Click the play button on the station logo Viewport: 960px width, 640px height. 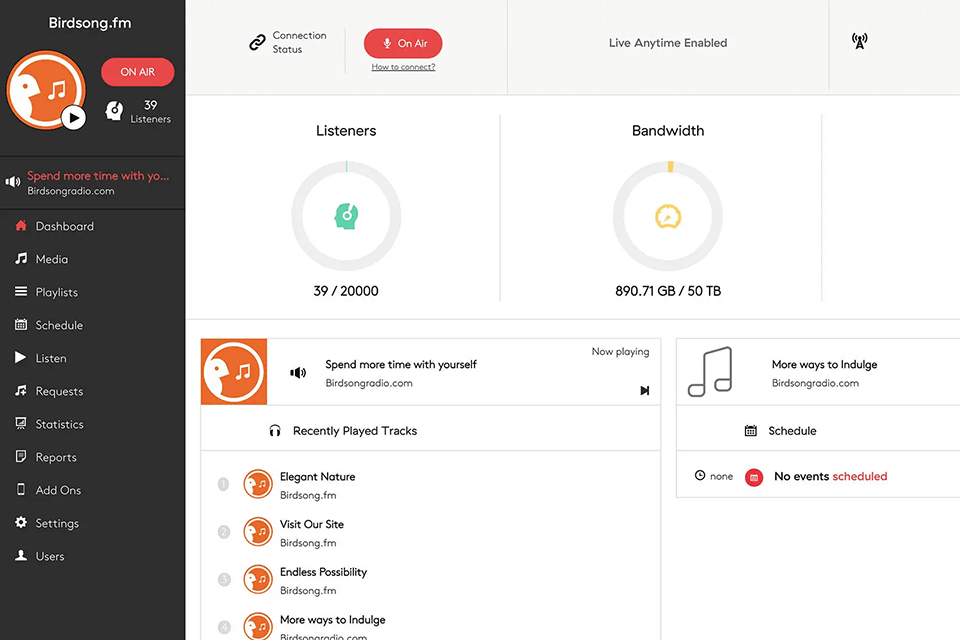73,118
